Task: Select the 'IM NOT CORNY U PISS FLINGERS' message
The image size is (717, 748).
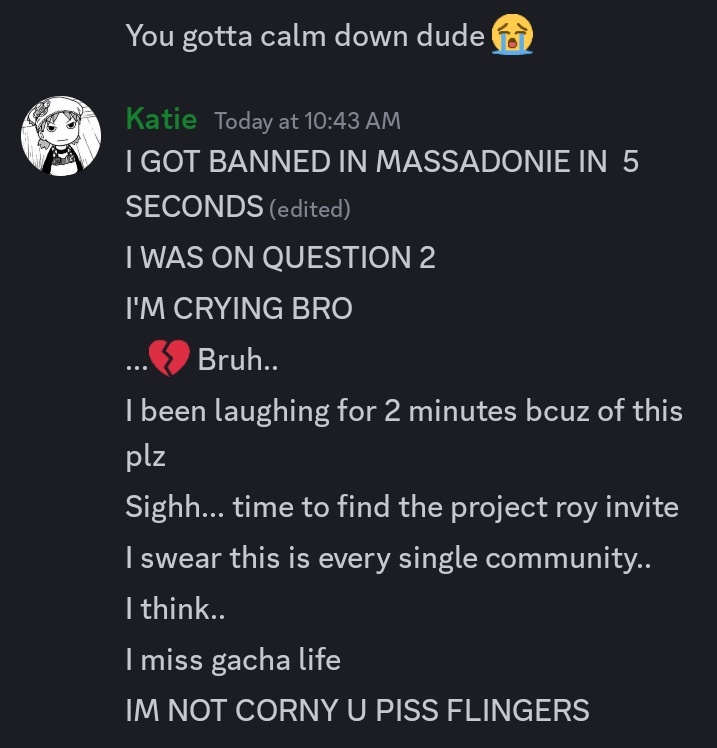Action: point(357,710)
